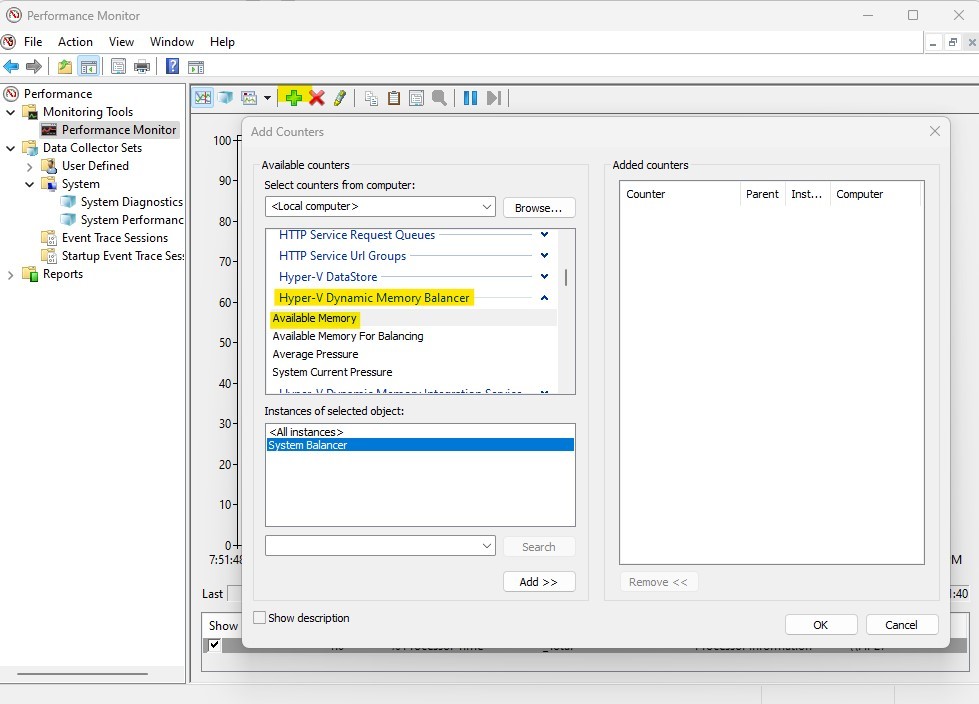Viewport: 979px width, 704px height.
Task: Expand the Hyper-V DataStore counter group
Action: point(543,276)
